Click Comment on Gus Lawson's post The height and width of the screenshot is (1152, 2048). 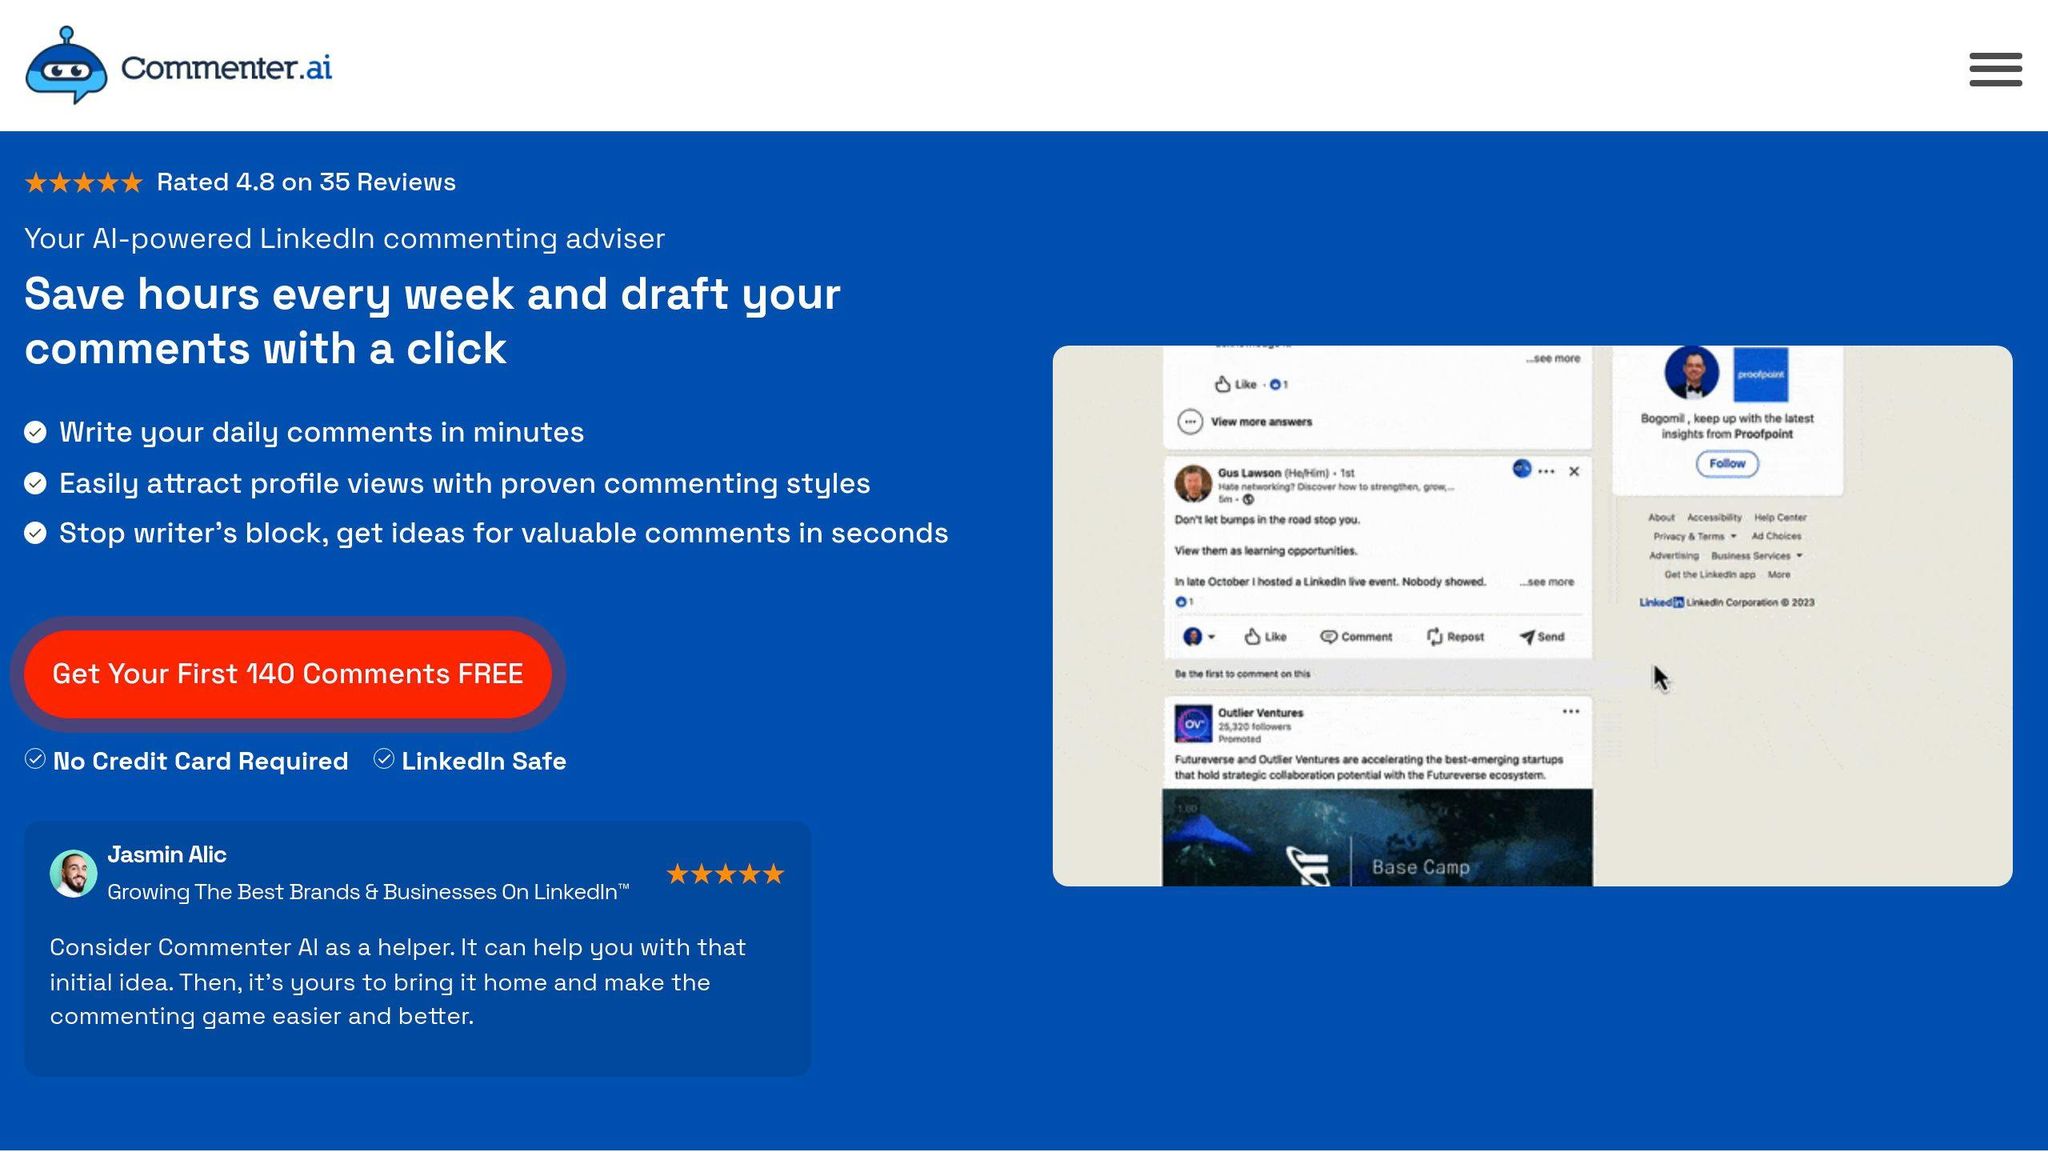pyautogui.click(x=1356, y=637)
